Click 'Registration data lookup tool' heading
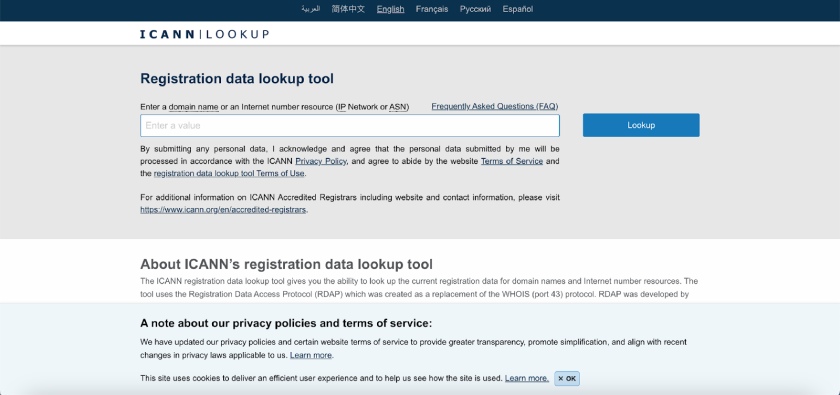The width and height of the screenshot is (840, 395). [x=237, y=79]
